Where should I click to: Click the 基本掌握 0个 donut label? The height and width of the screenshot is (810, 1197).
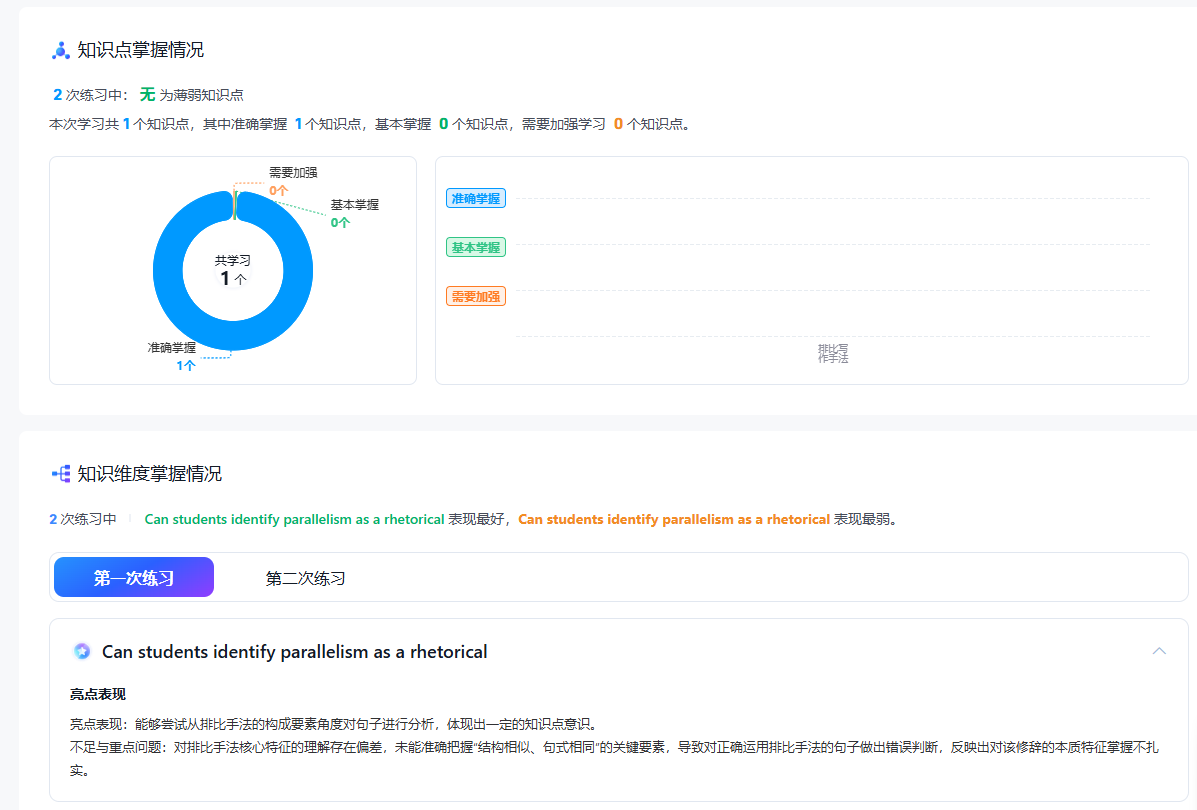coord(354,213)
